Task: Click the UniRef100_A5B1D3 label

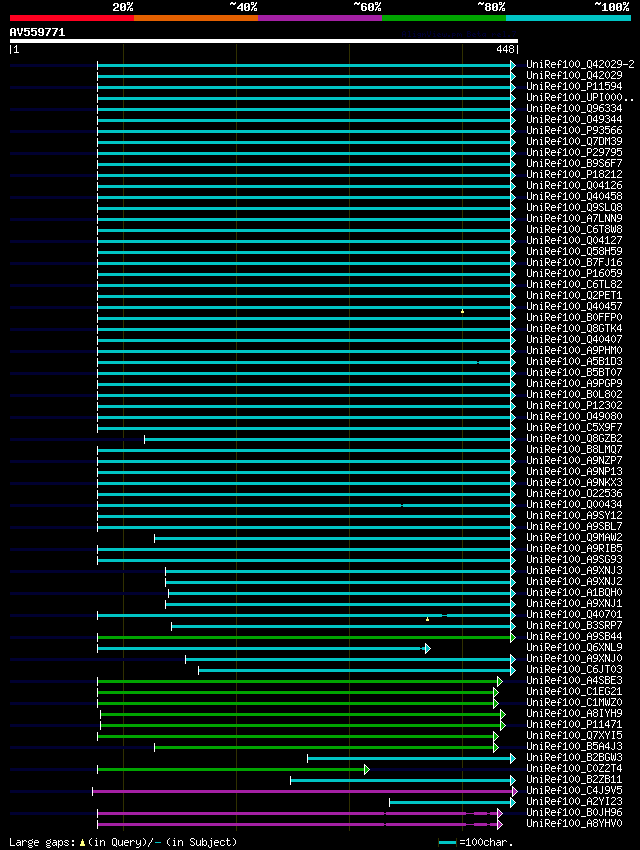Action: 574,362
